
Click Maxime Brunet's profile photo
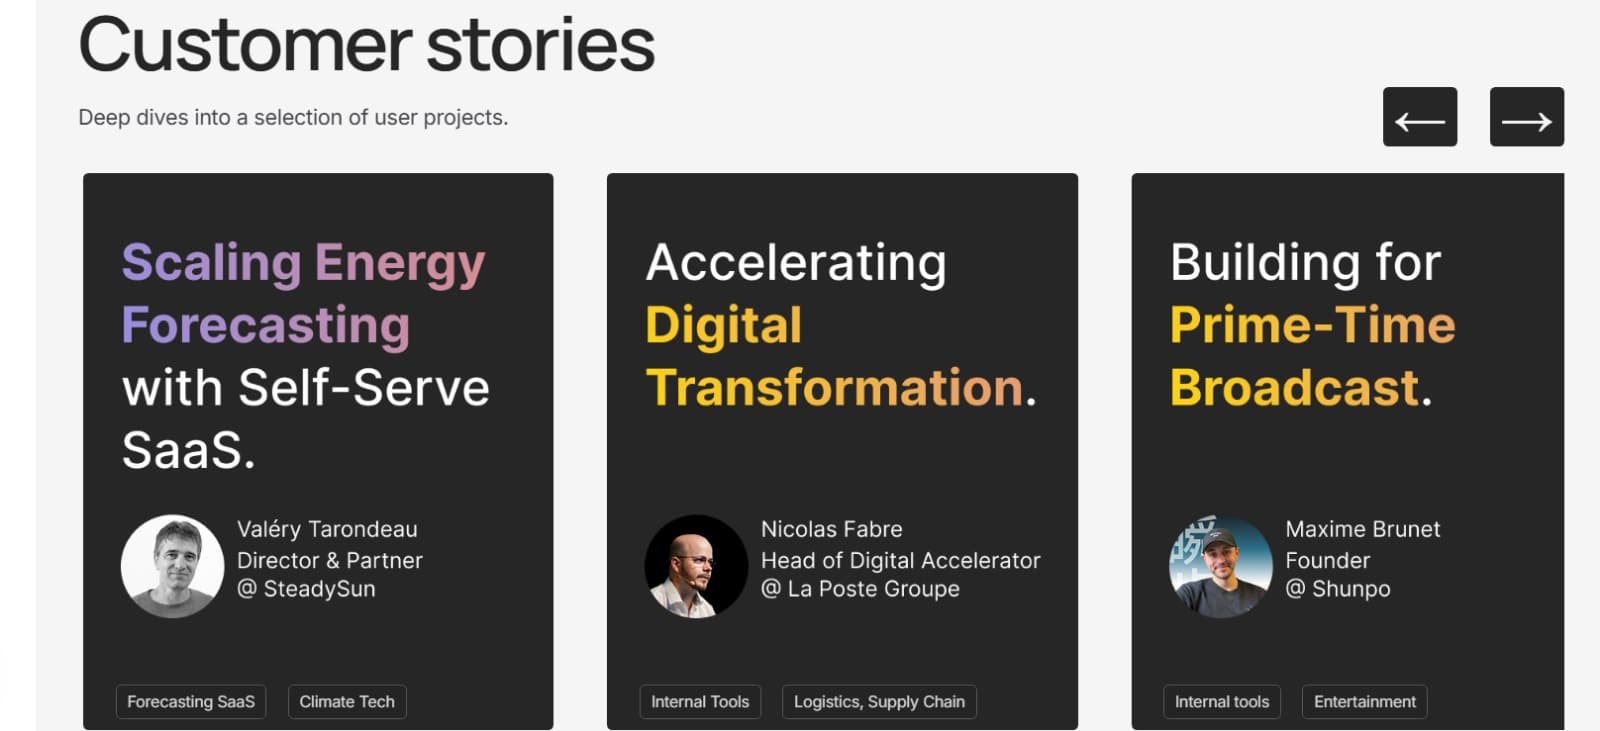tap(1220, 565)
